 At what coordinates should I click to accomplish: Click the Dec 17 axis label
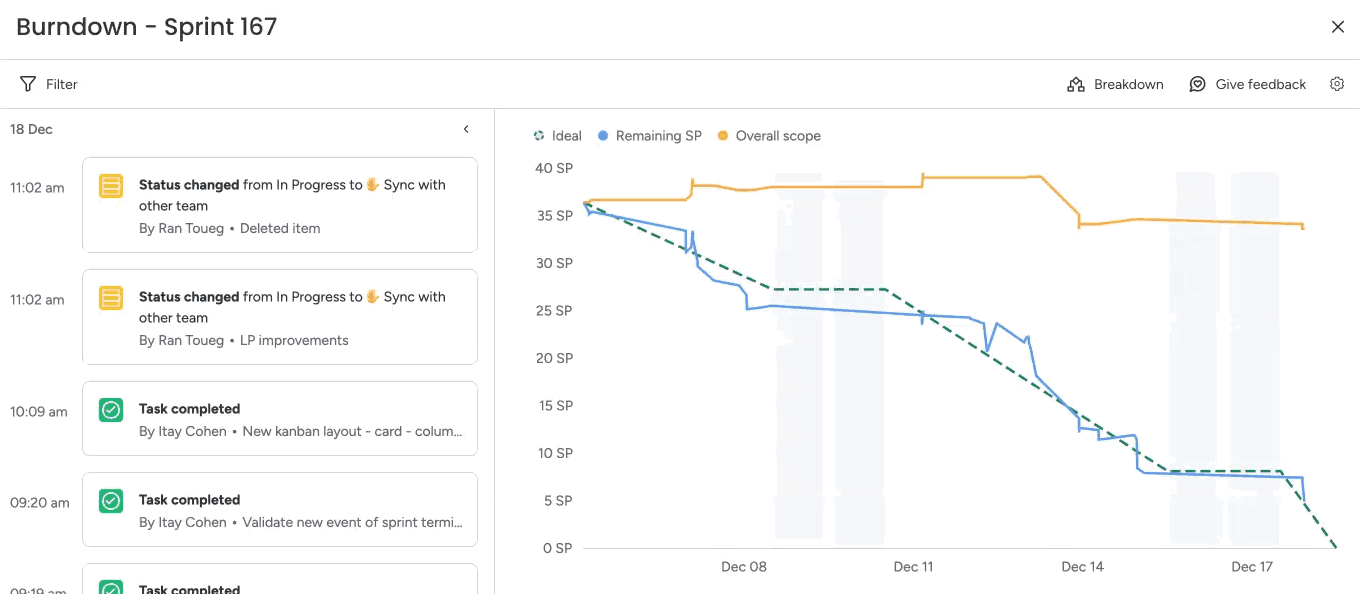pyautogui.click(x=1252, y=567)
